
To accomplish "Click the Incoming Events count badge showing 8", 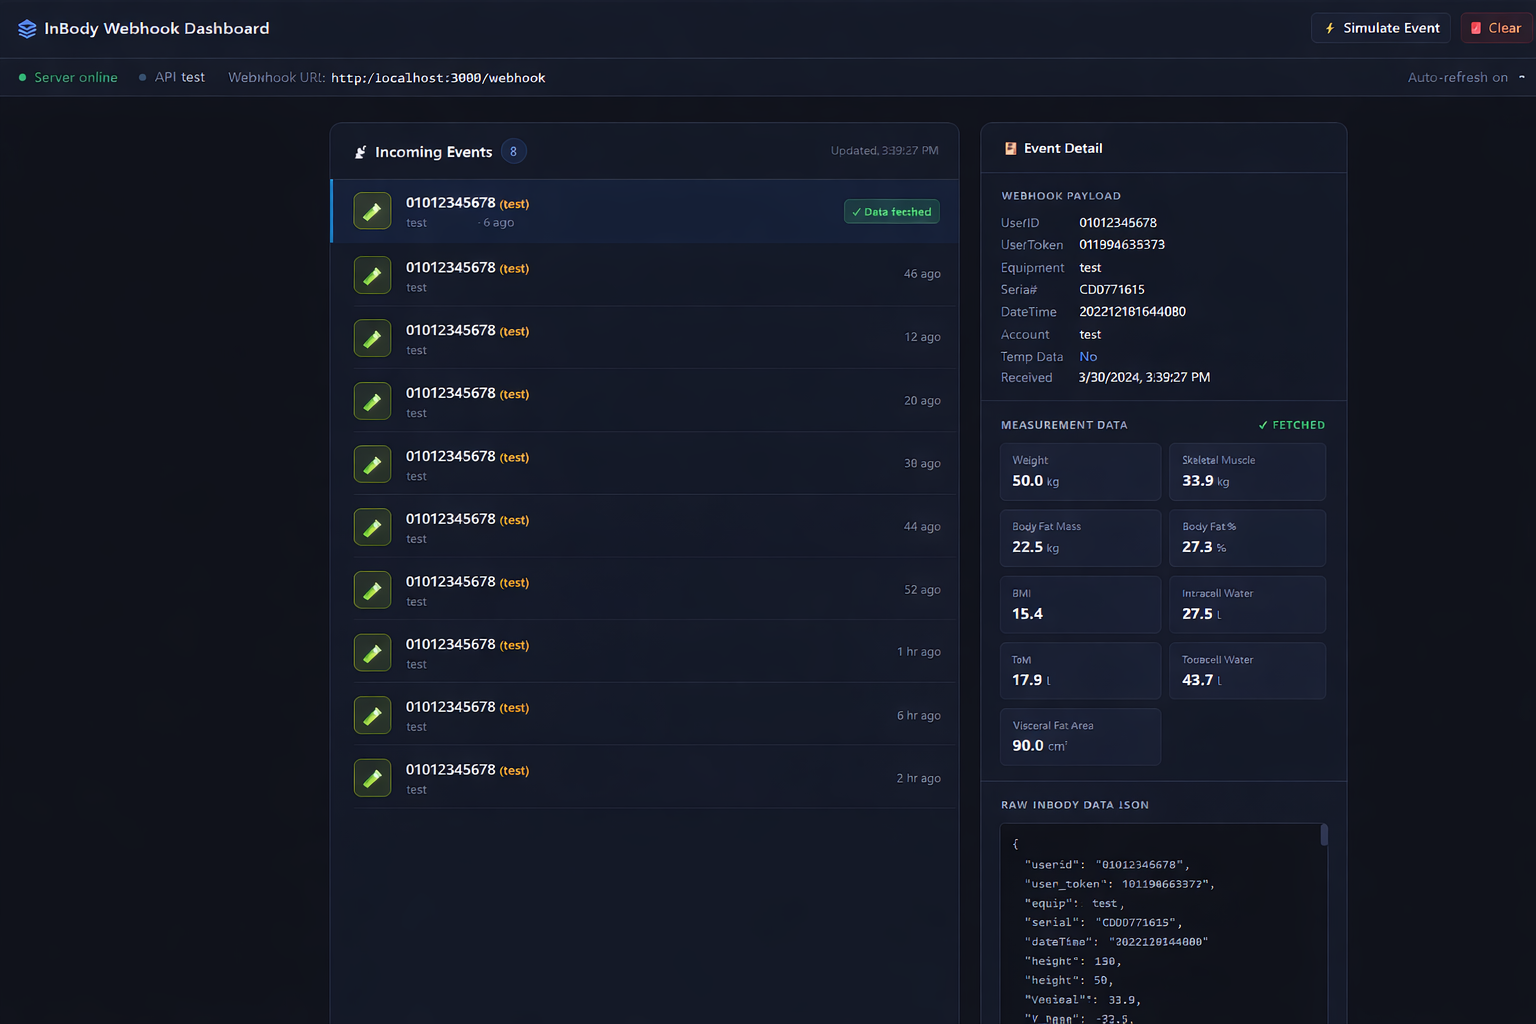I will 514,151.
